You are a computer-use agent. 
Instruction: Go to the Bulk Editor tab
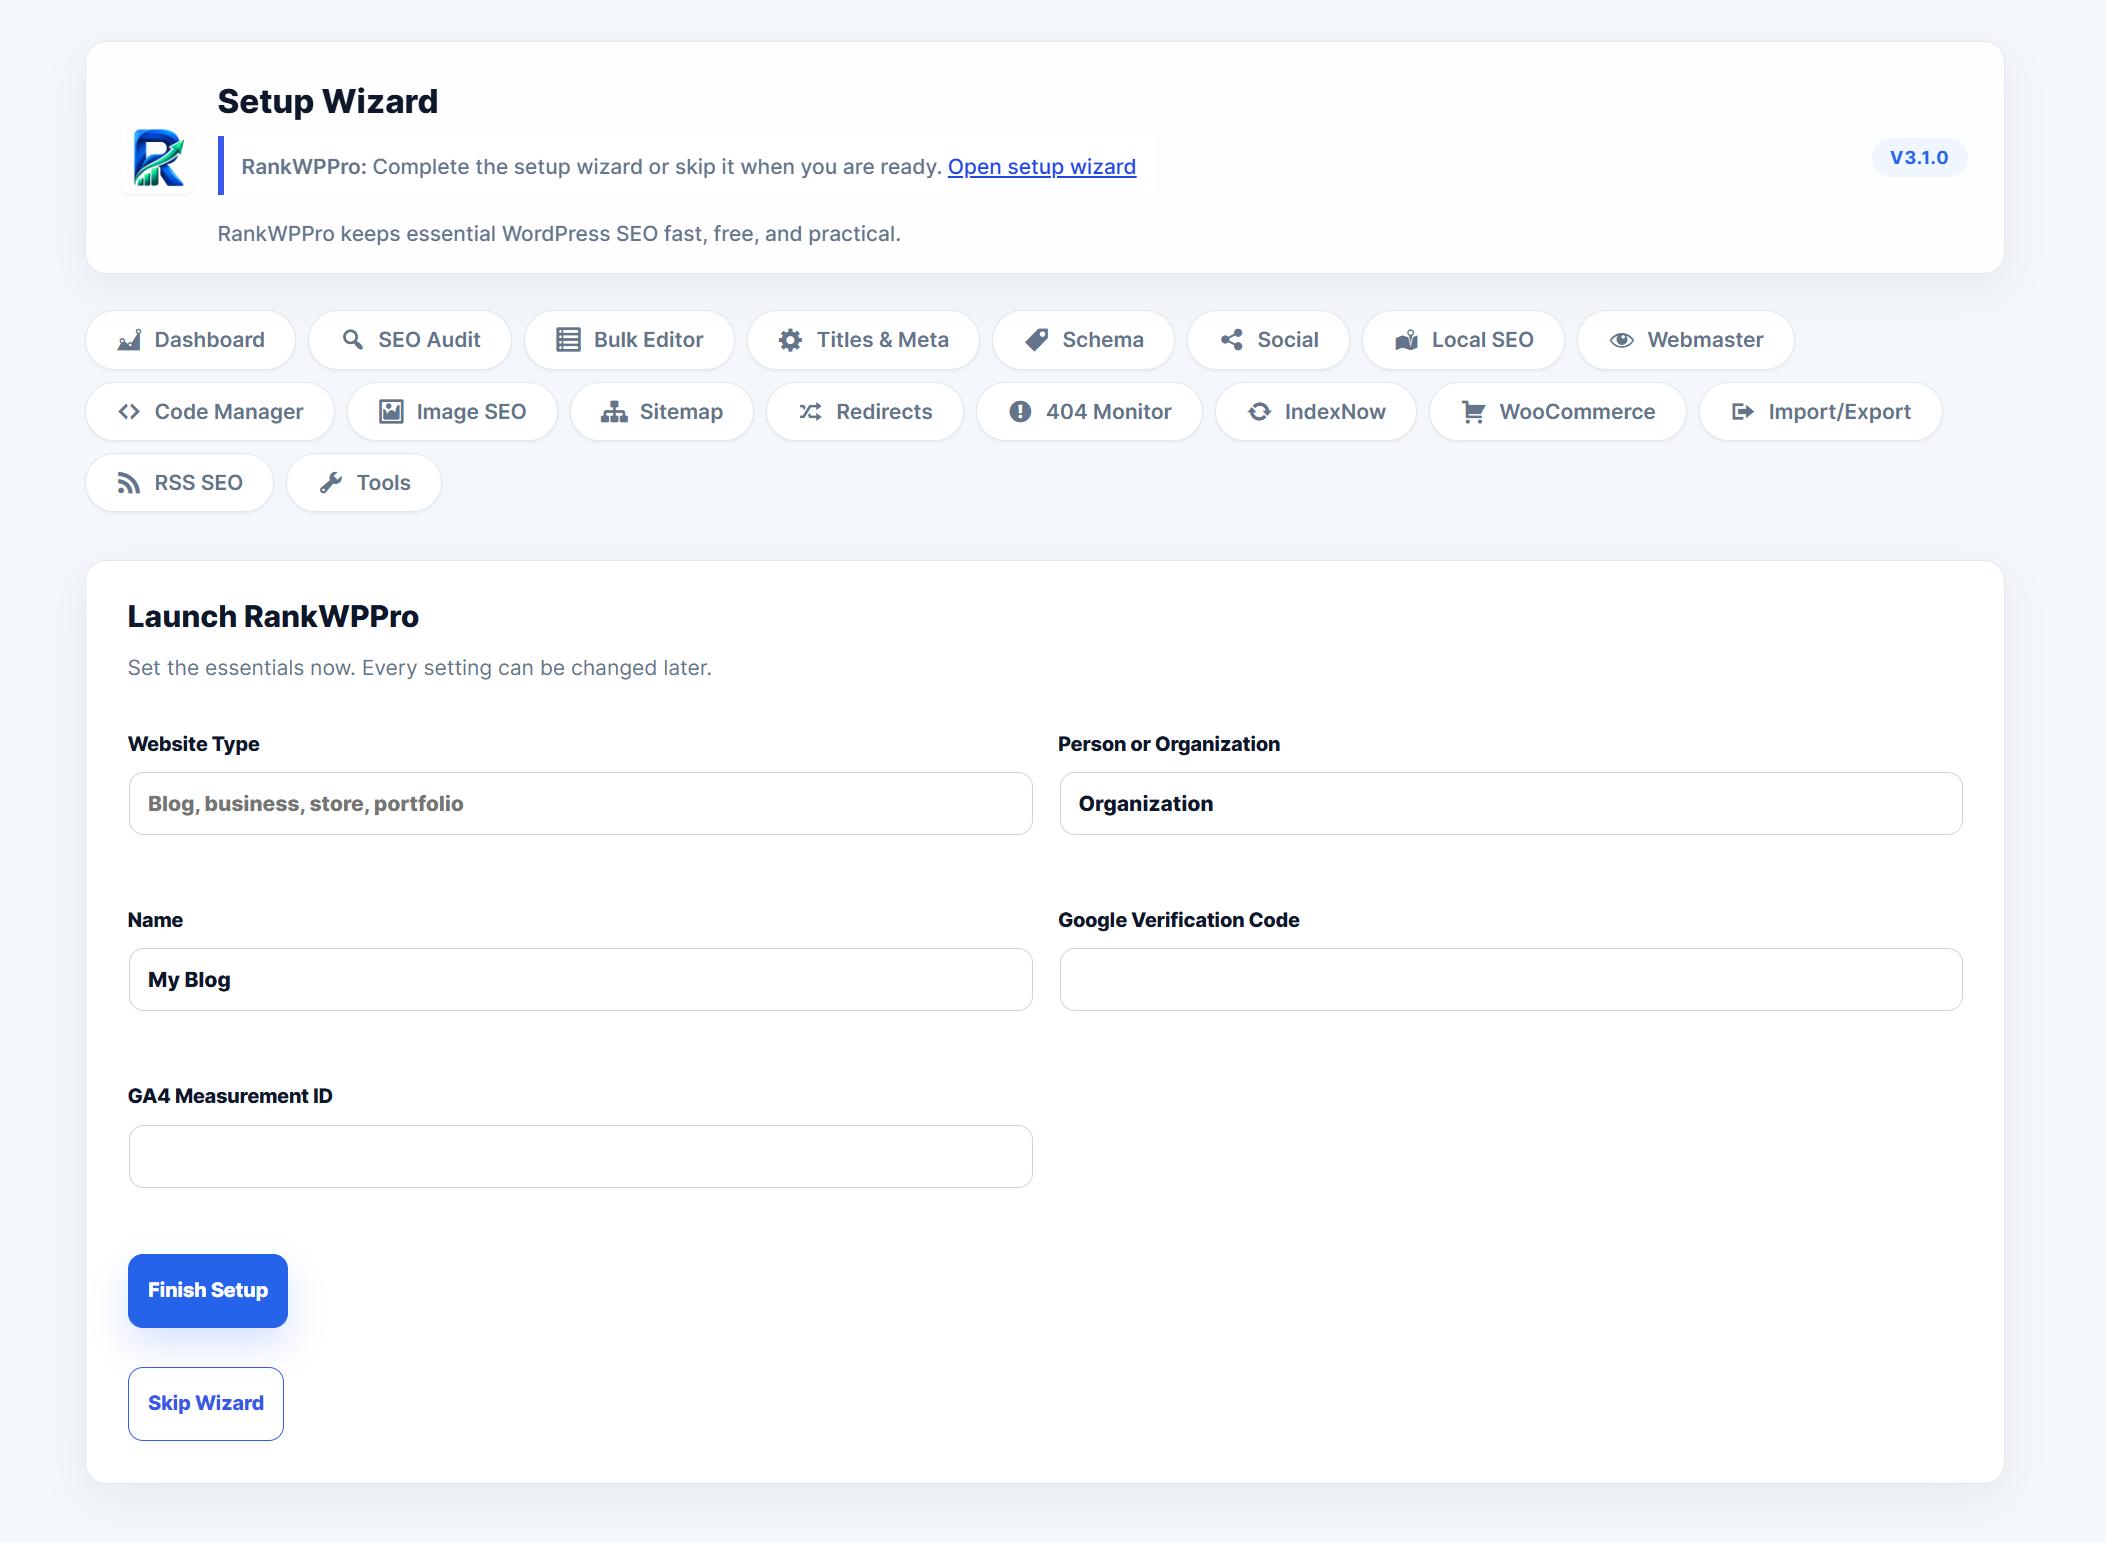click(630, 340)
